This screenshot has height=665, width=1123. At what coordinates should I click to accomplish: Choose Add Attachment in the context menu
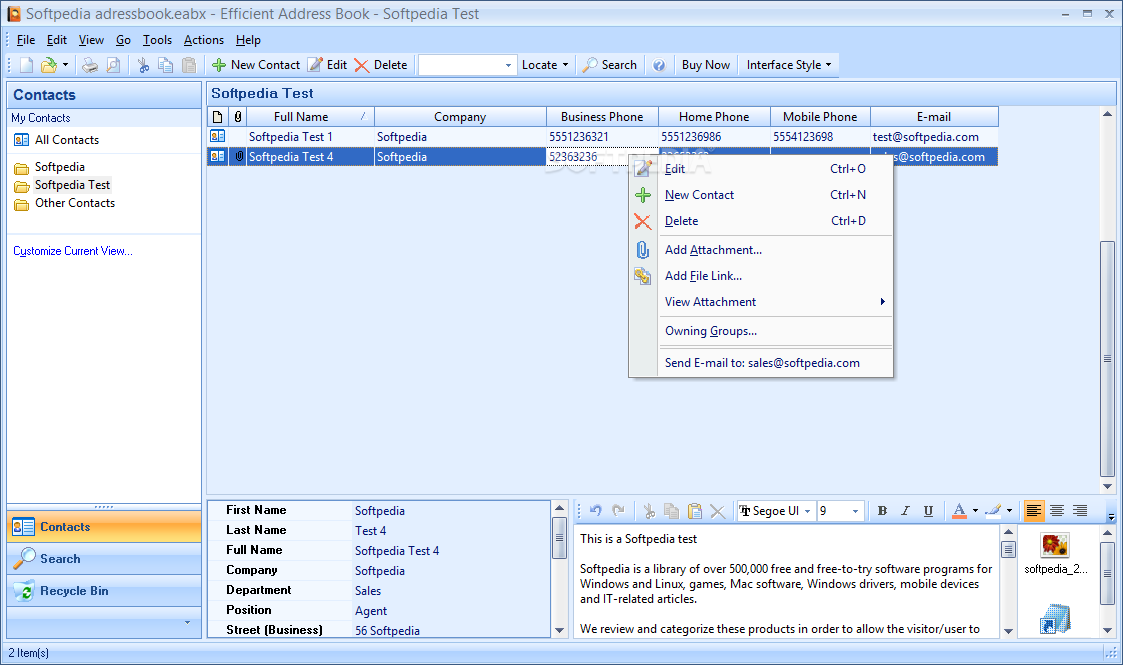click(x=761, y=250)
